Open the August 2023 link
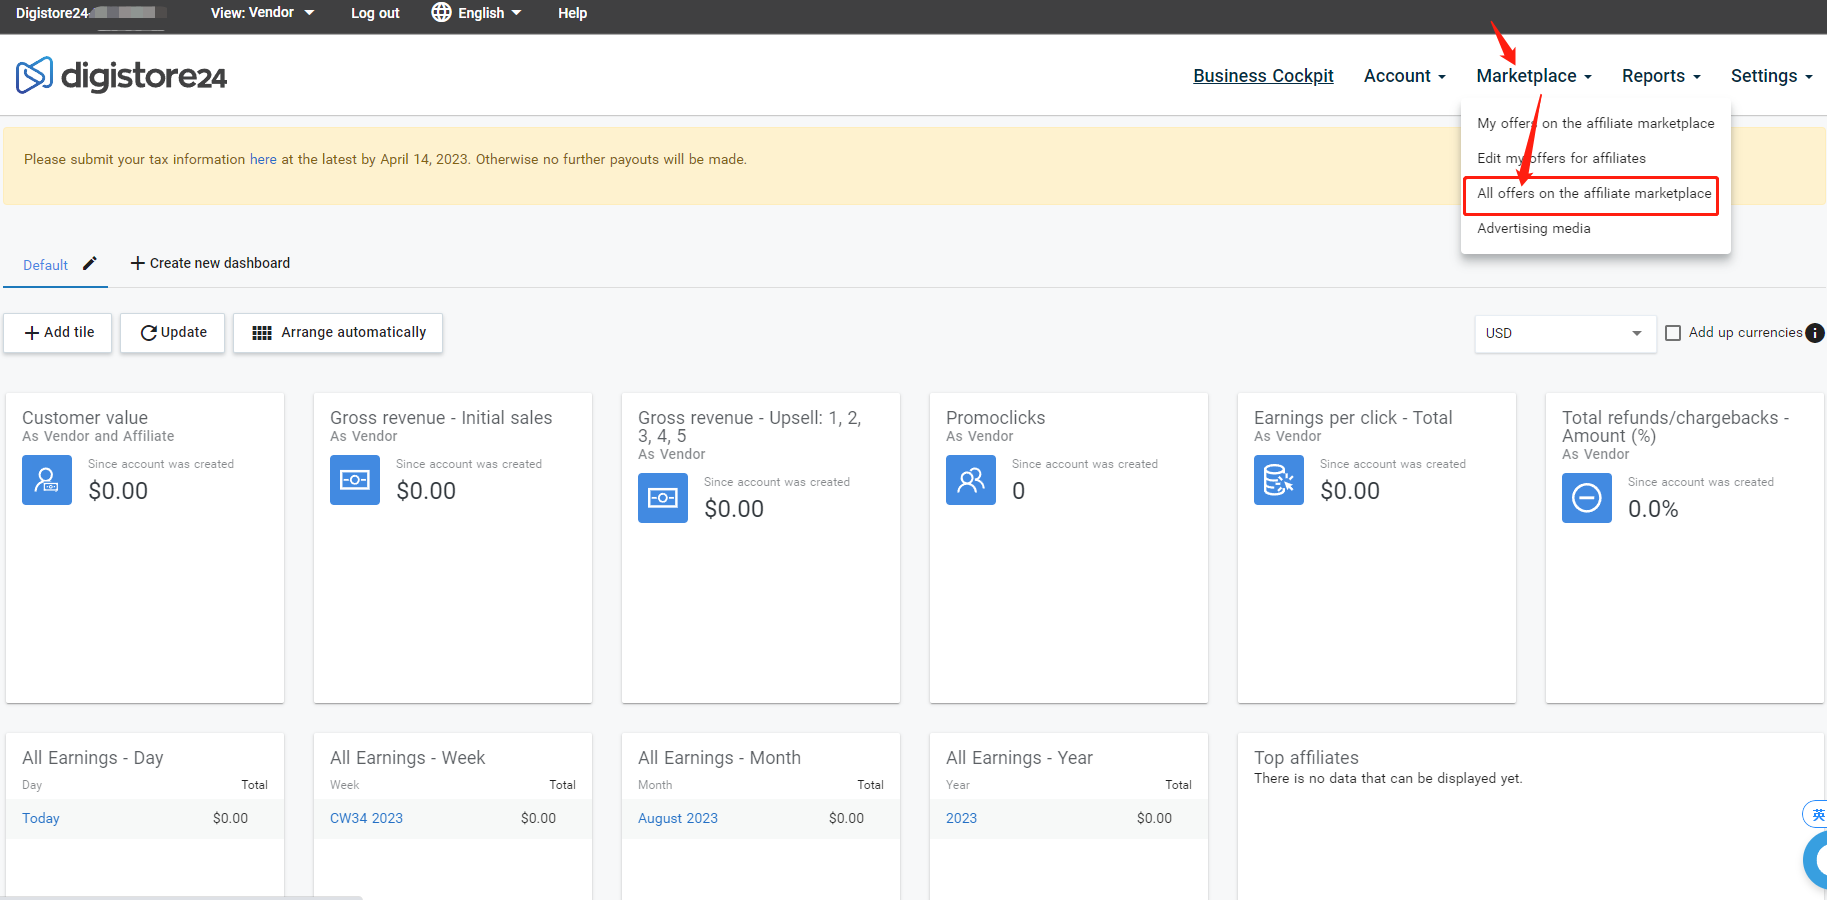Image resolution: width=1827 pixels, height=900 pixels. click(x=678, y=818)
